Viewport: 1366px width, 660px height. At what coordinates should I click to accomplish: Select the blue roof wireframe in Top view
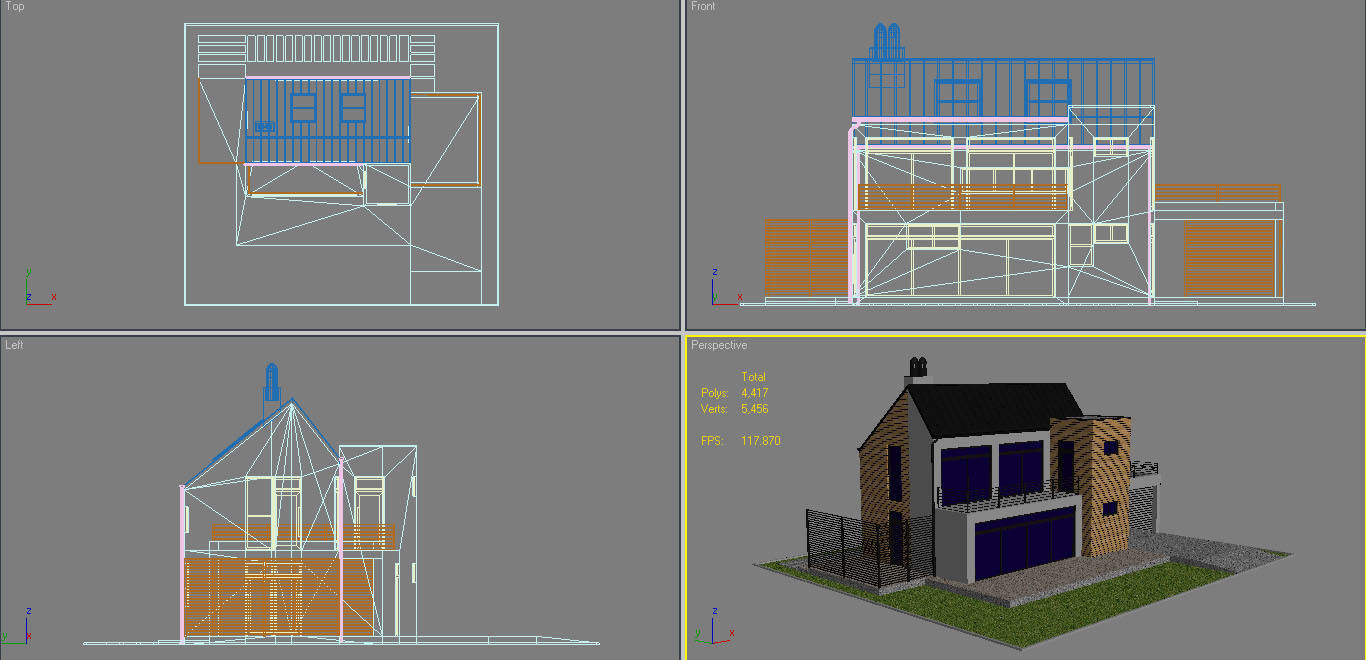pos(327,121)
